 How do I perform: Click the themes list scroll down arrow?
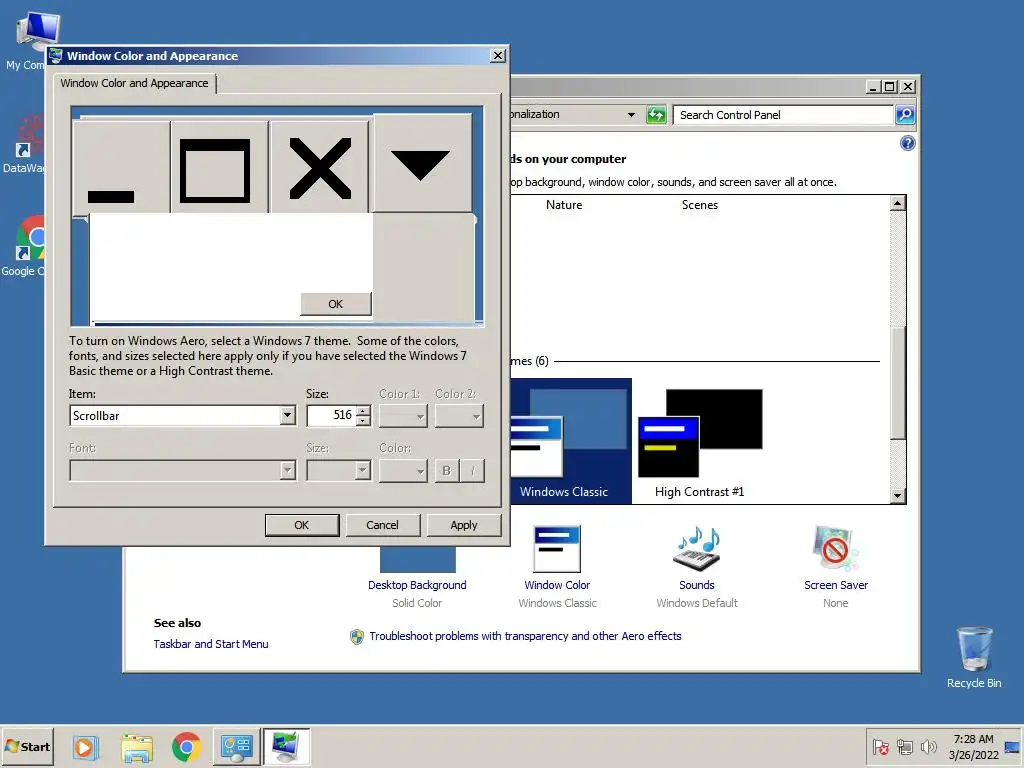point(897,496)
